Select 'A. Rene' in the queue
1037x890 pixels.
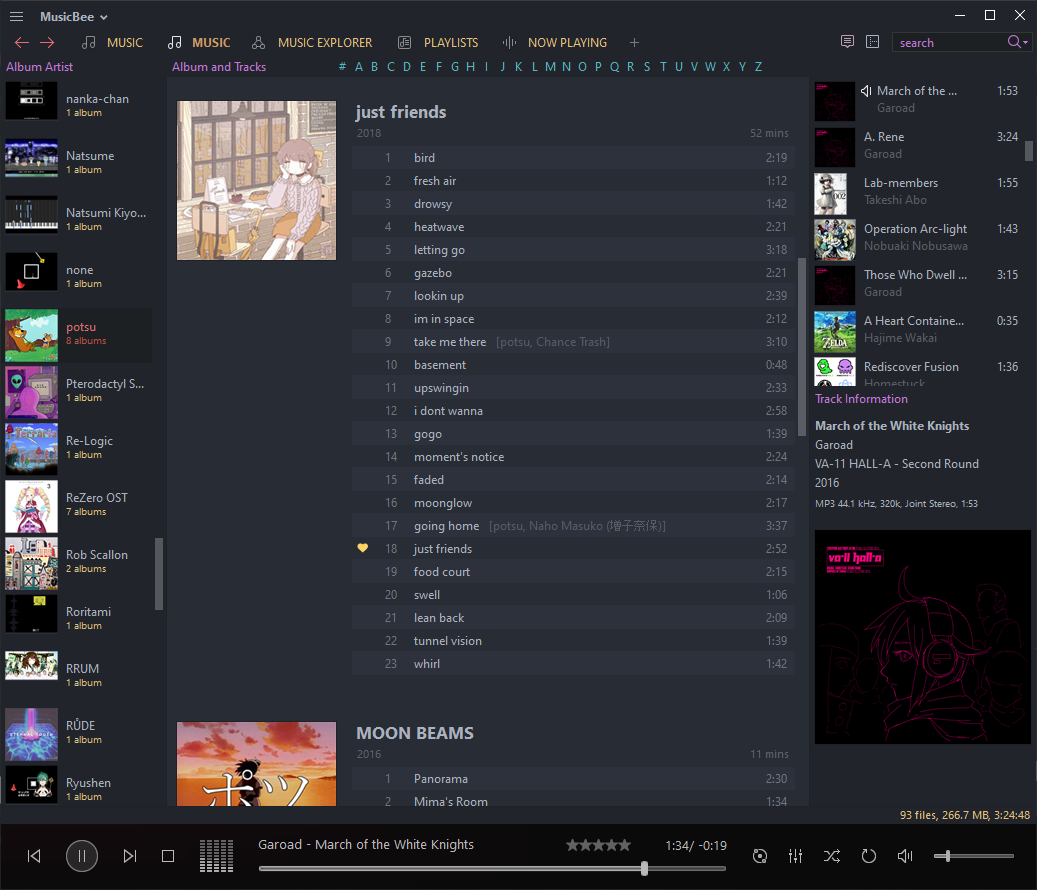click(918, 145)
